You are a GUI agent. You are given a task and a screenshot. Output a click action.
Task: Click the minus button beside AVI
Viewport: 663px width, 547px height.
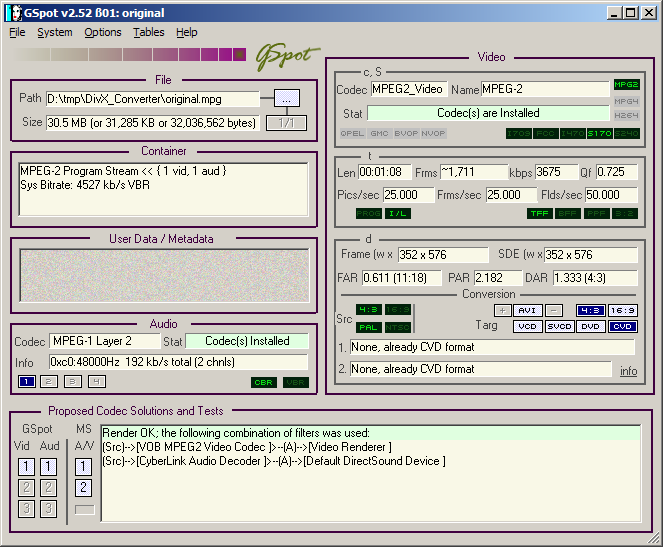click(x=554, y=311)
